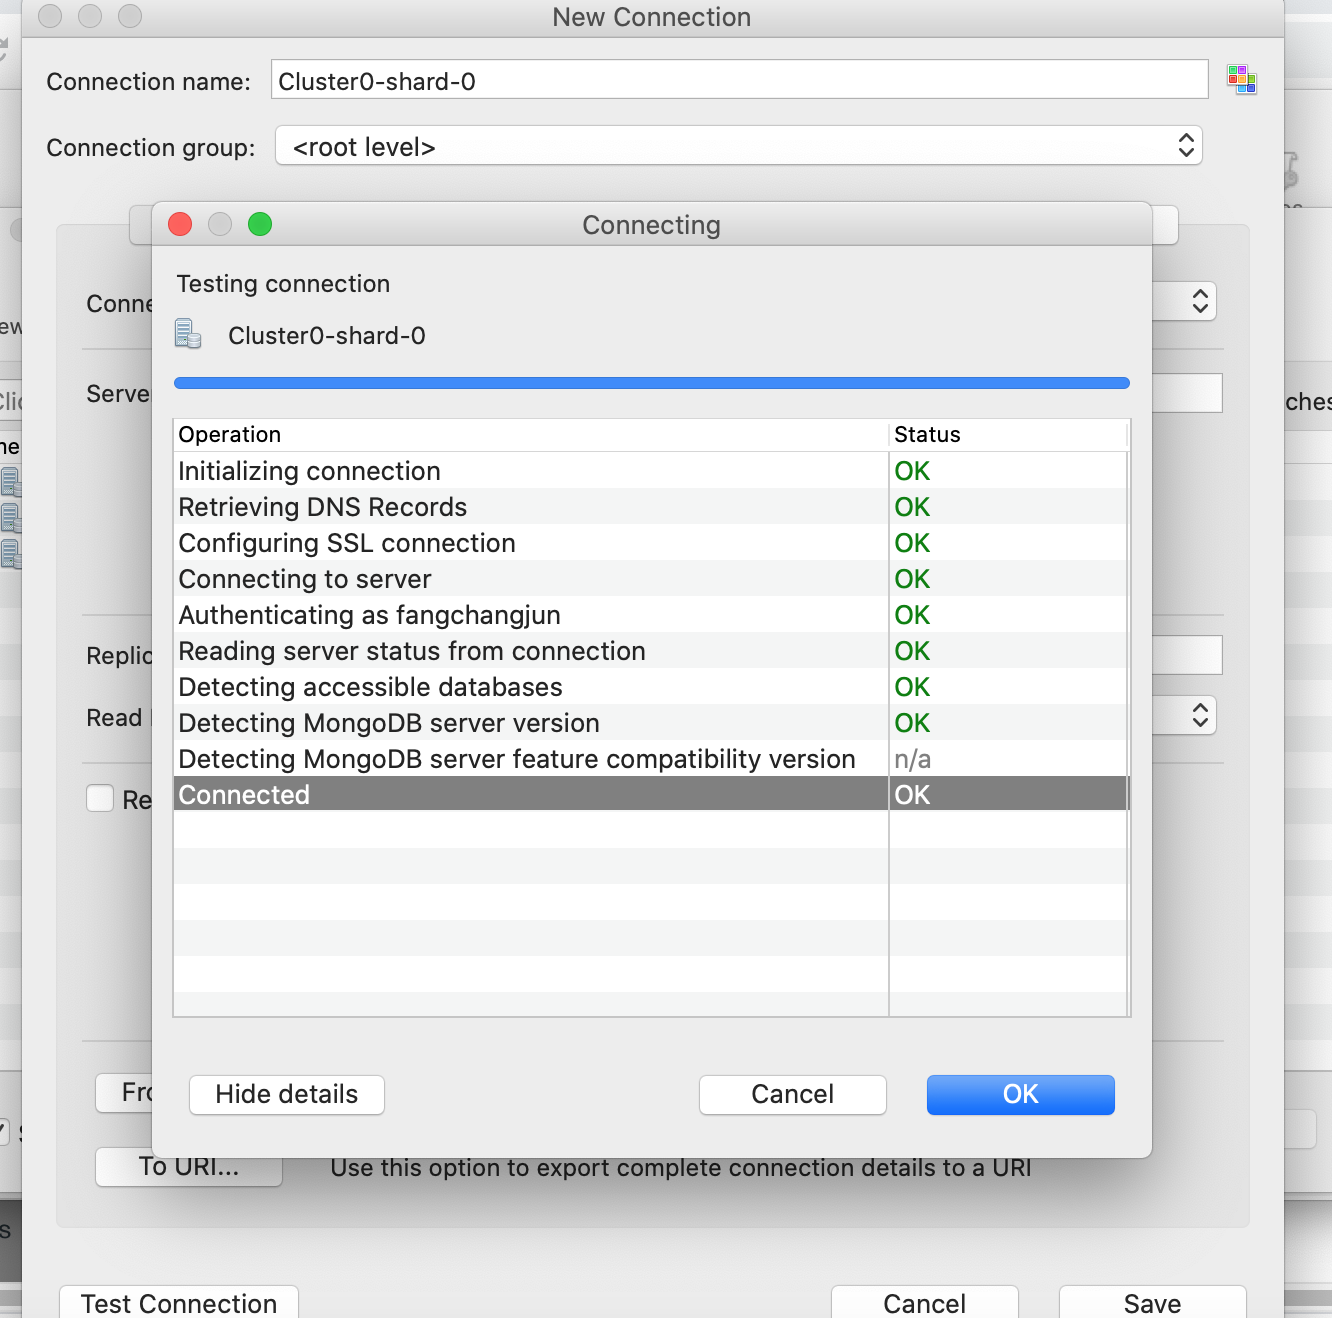Click green zoom button of Connecting dialog

point(260,224)
